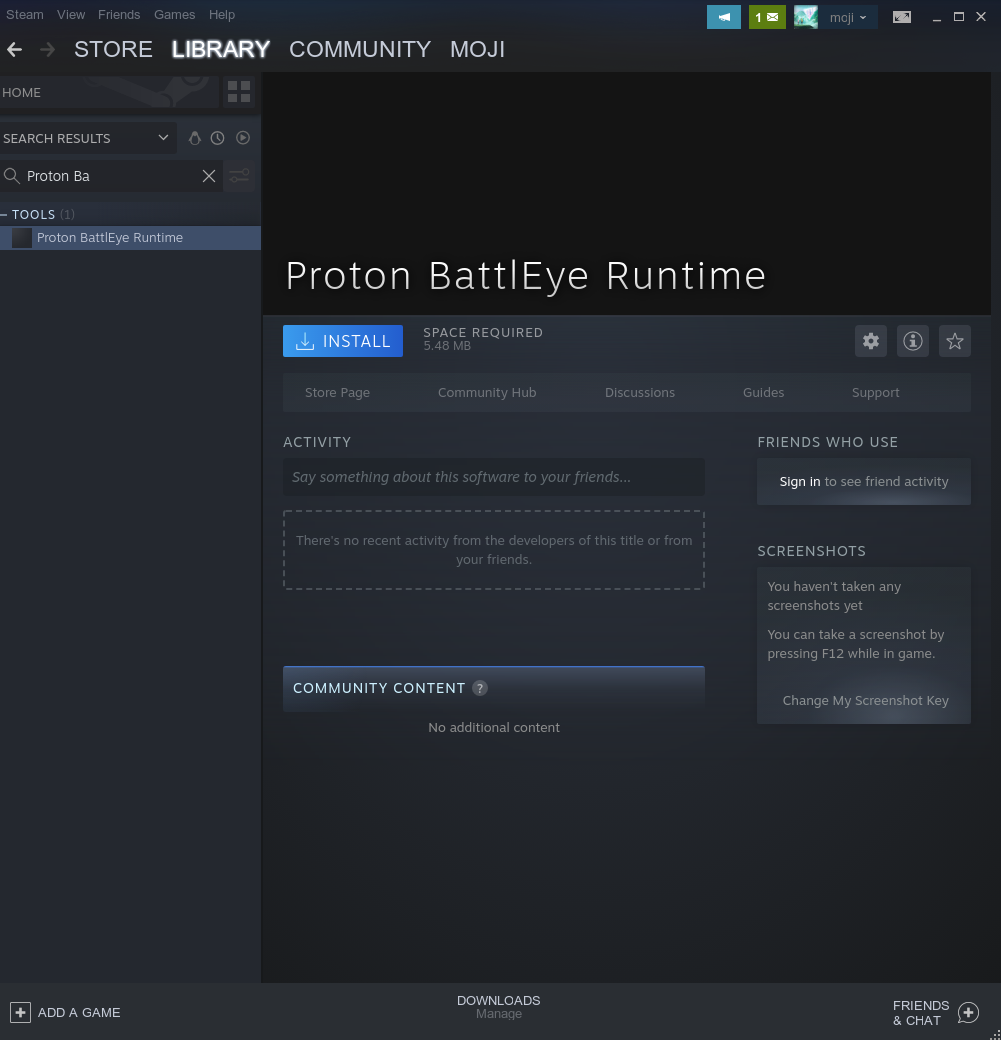The image size is (1001, 1040).
Task: Go to library Home
Action: coord(109,92)
